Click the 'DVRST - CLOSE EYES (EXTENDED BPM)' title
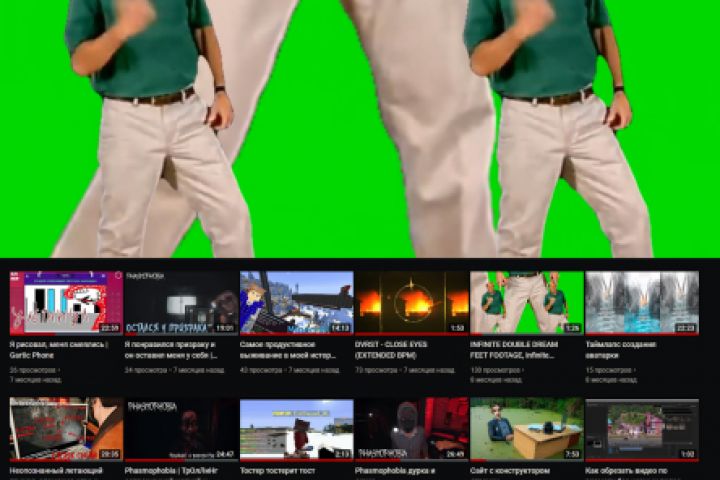 click(x=391, y=350)
